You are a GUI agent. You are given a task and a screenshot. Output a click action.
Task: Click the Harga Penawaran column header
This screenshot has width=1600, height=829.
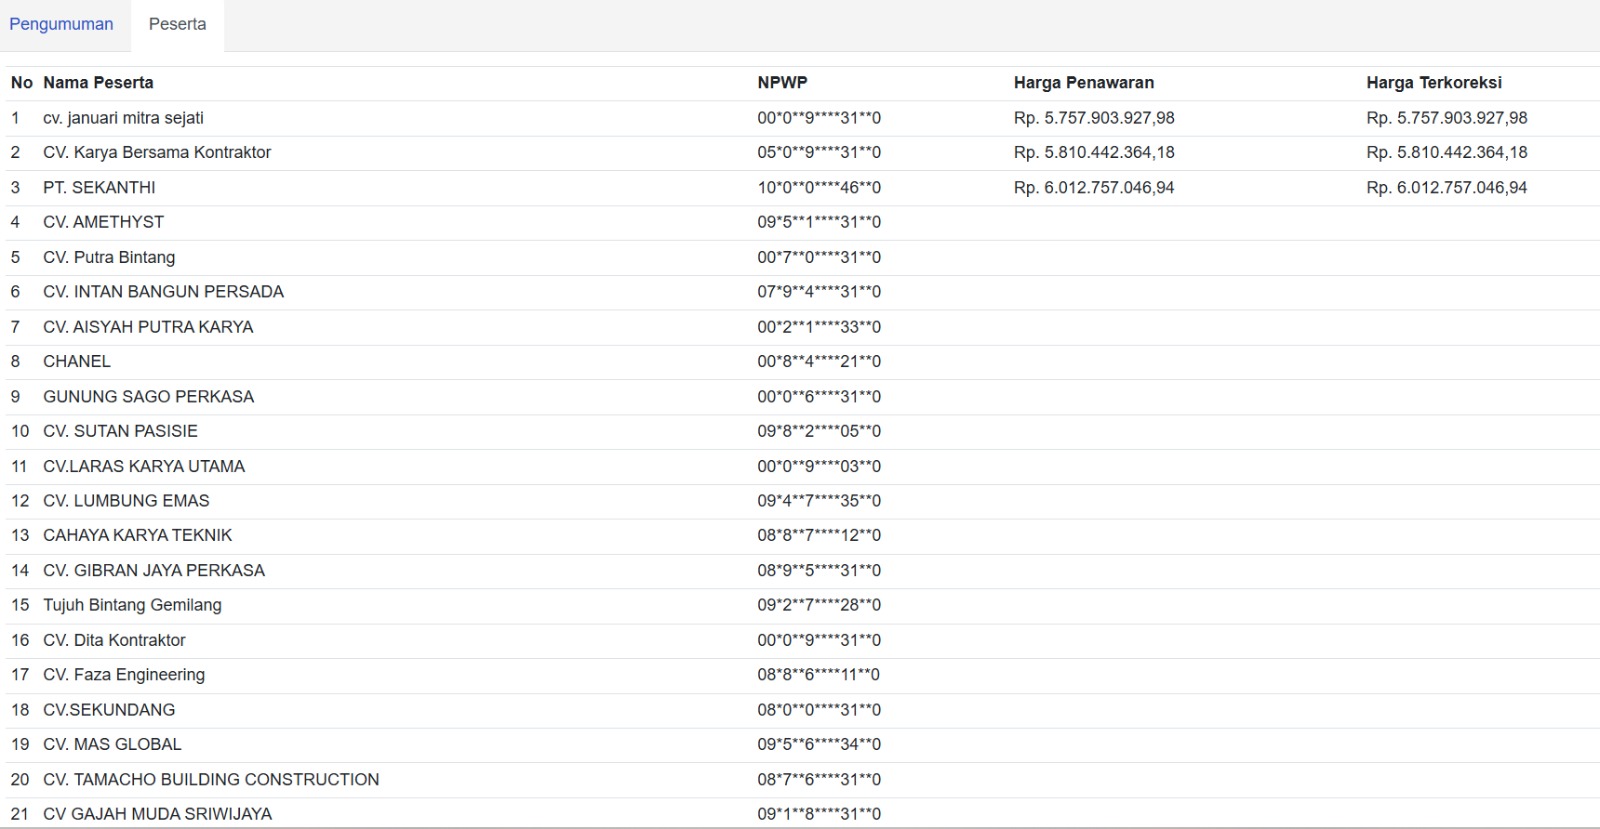click(x=1084, y=83)
